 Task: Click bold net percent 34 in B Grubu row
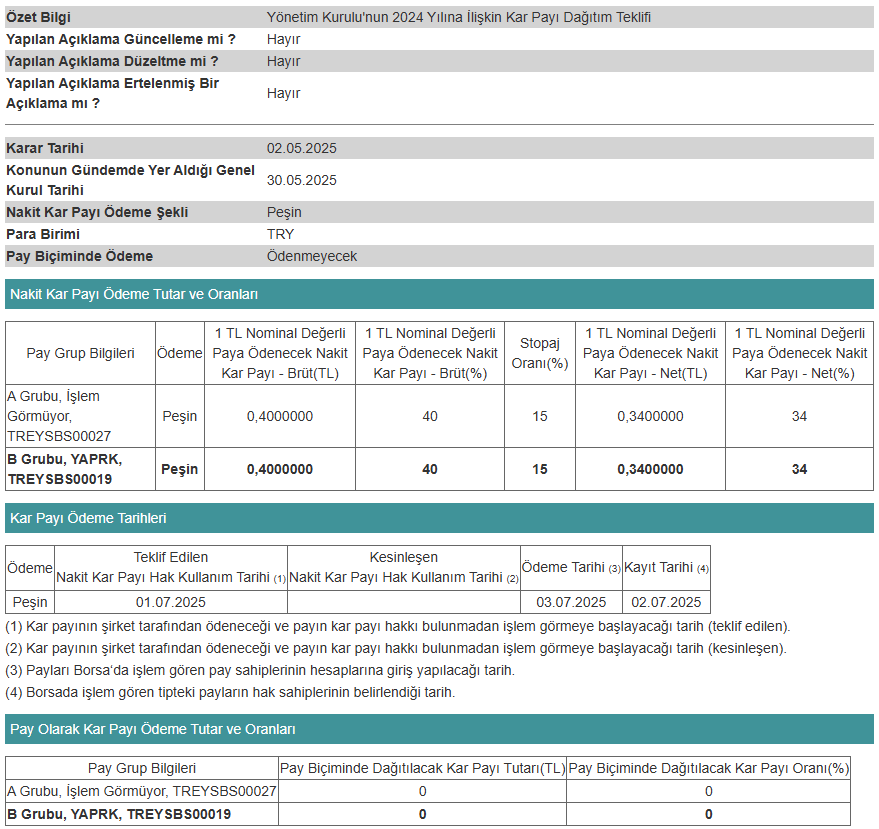[799, 469]
